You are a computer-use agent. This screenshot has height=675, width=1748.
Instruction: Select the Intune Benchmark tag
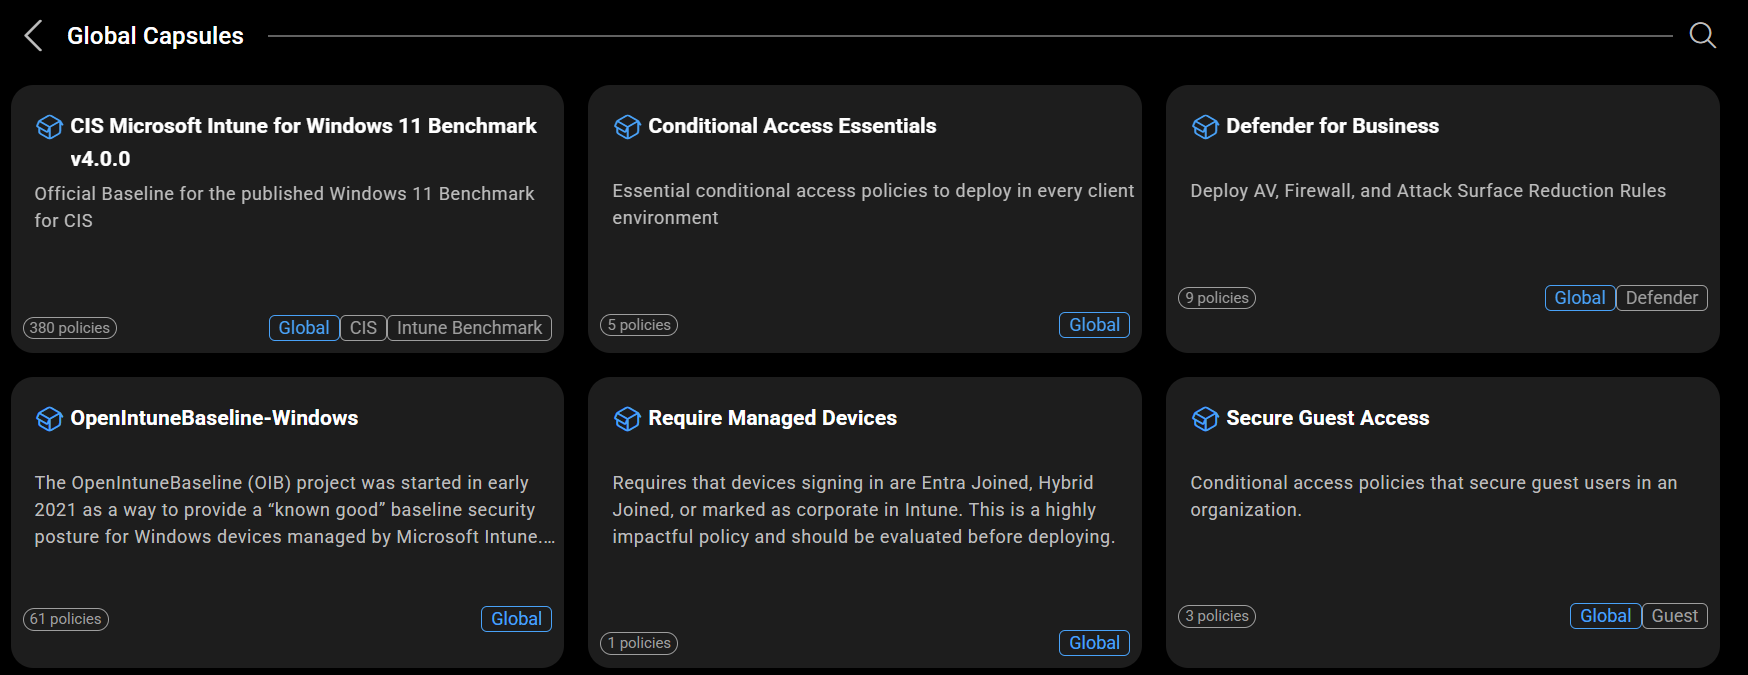(x=469, y=328)
